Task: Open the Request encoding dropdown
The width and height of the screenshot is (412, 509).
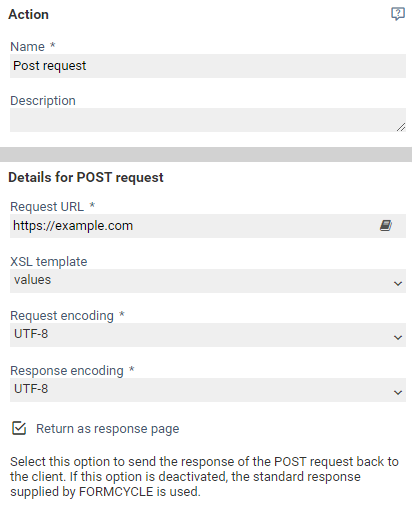Action: click(208, 335)
